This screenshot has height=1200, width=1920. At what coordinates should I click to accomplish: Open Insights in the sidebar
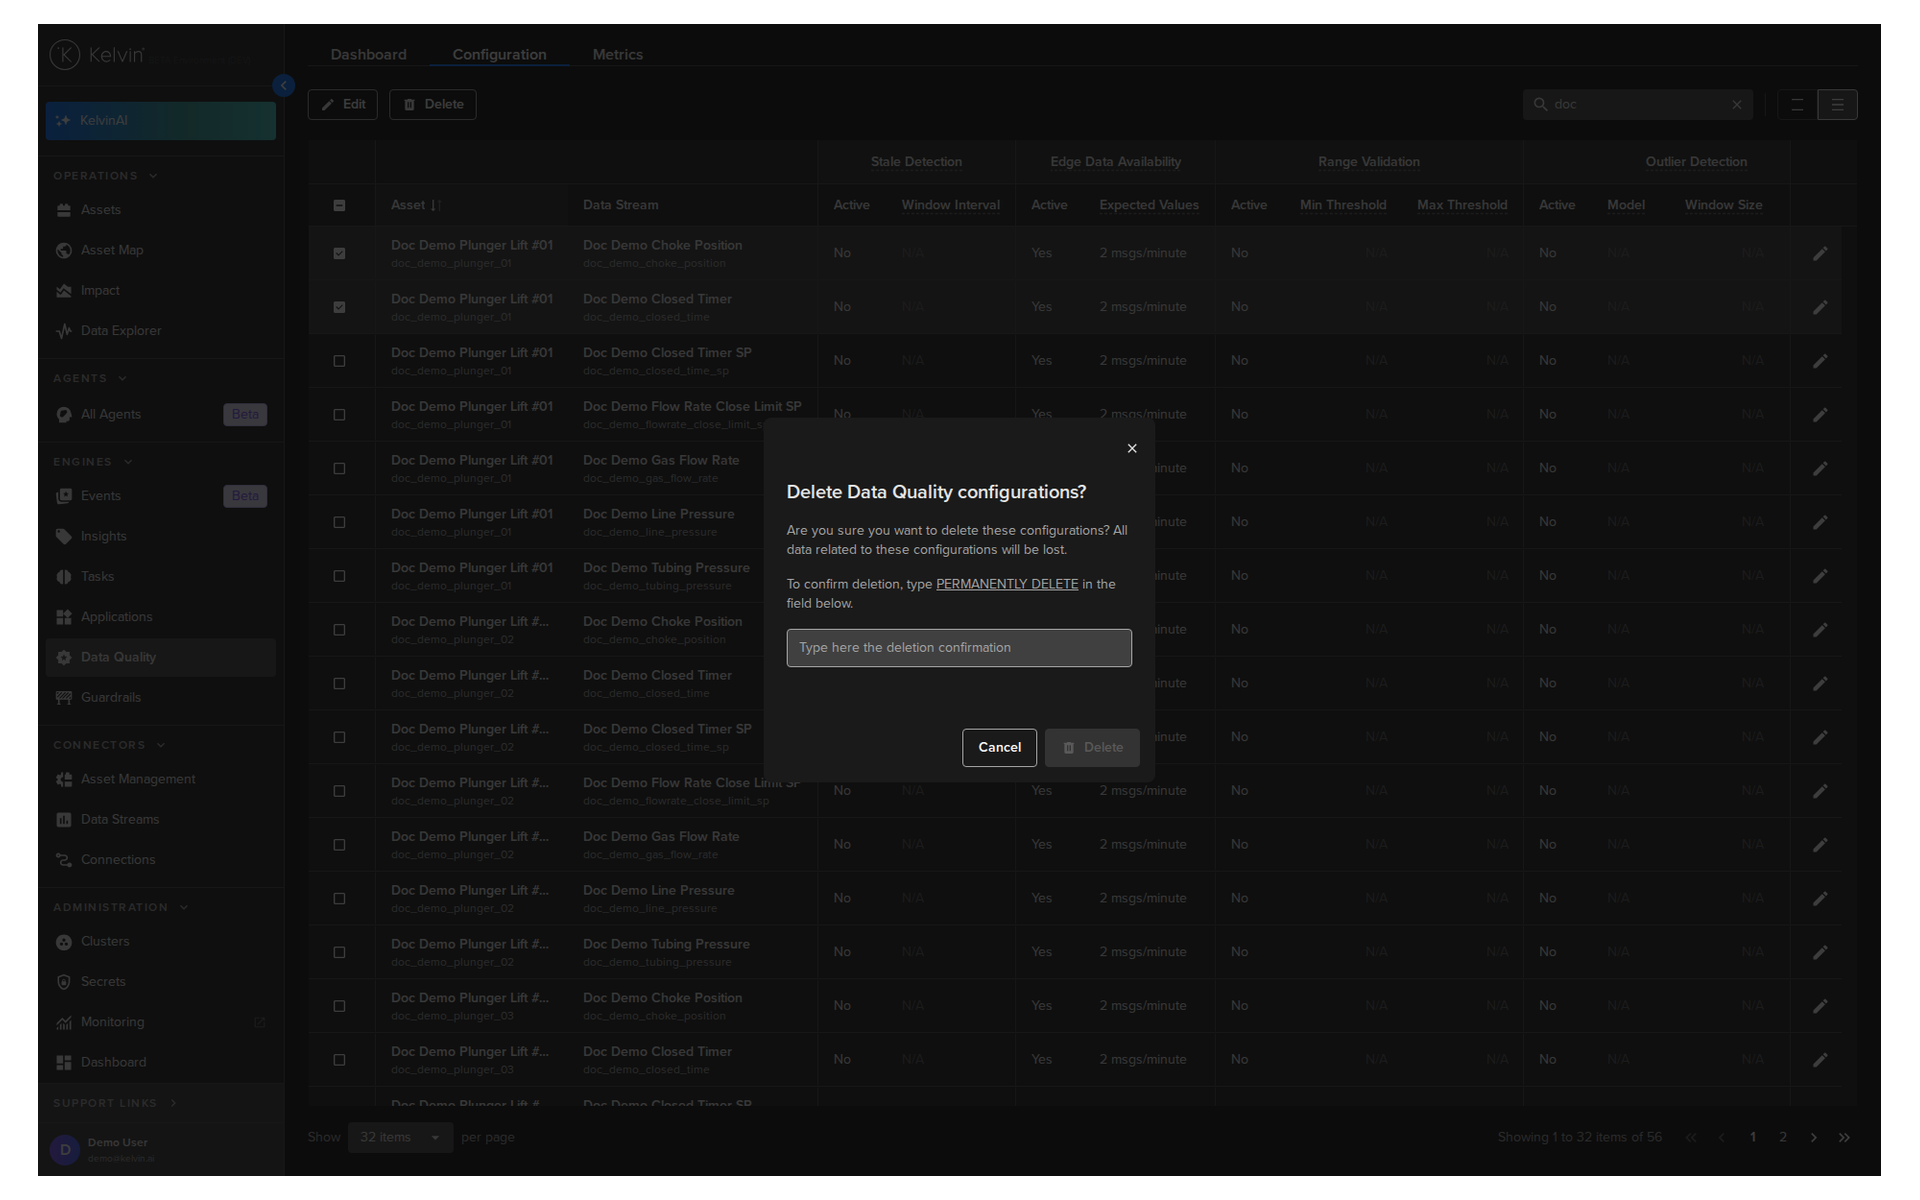[160, 536]
